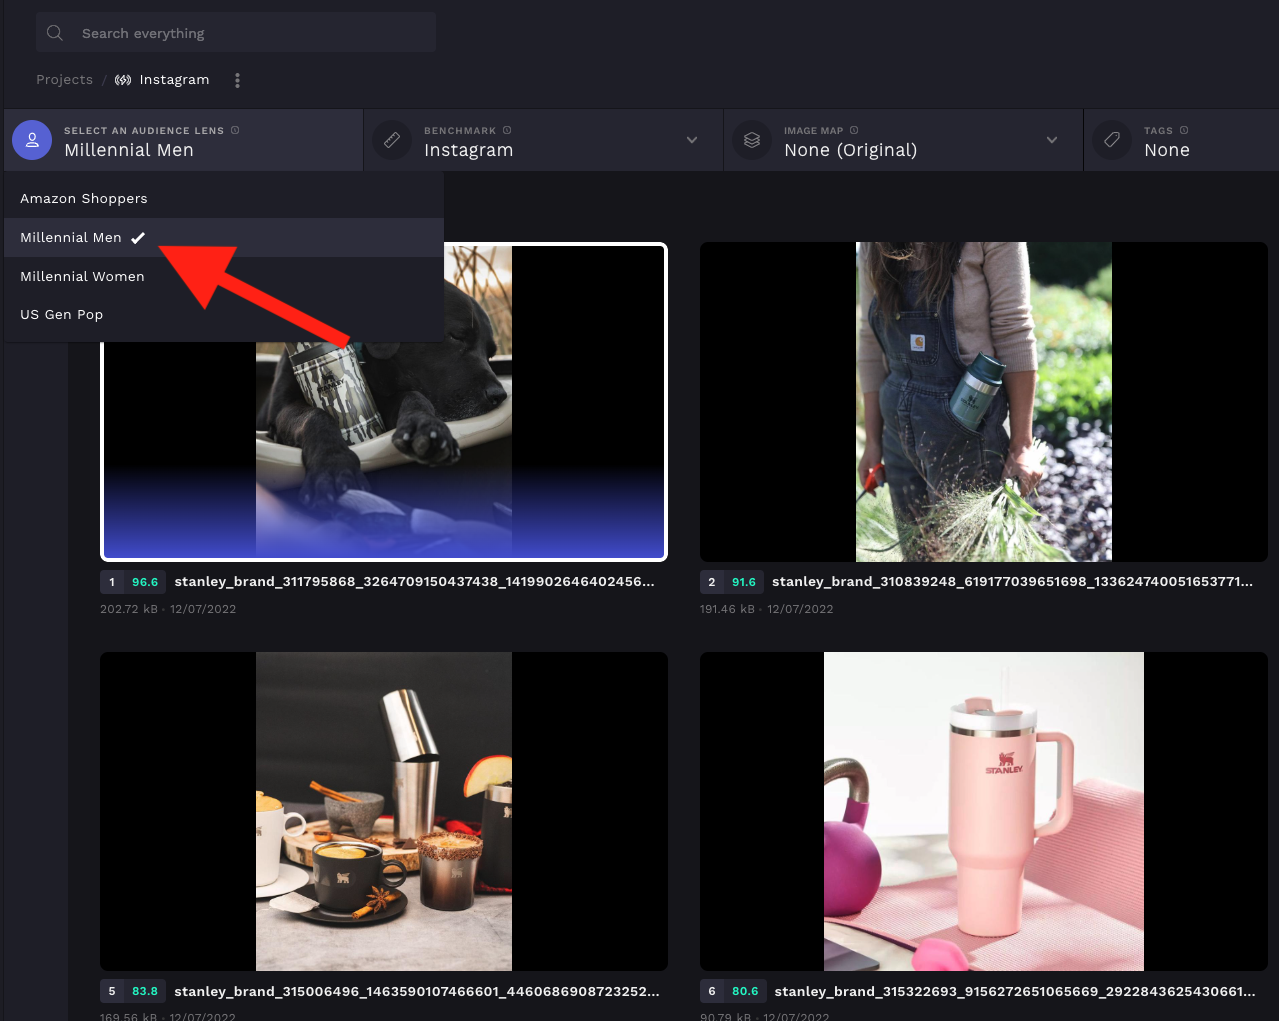1279x1021 pixels.
Task: Type in the Search everything field
Action: tap(250, 33)
